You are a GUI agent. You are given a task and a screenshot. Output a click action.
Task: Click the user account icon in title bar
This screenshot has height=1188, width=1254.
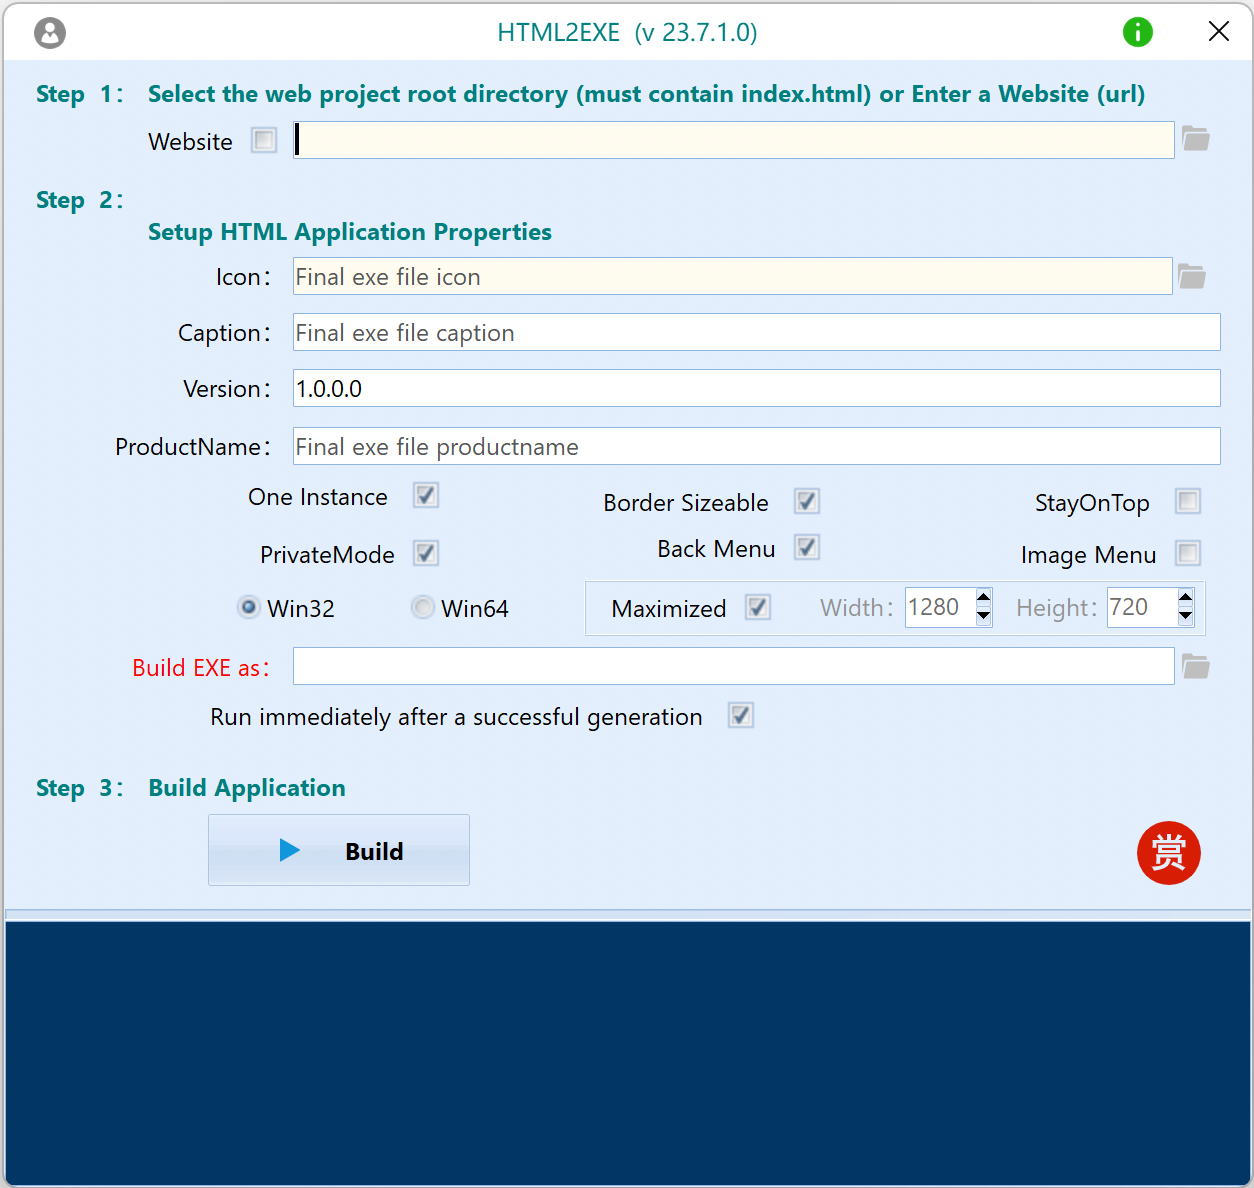click(x=50, y=33)
